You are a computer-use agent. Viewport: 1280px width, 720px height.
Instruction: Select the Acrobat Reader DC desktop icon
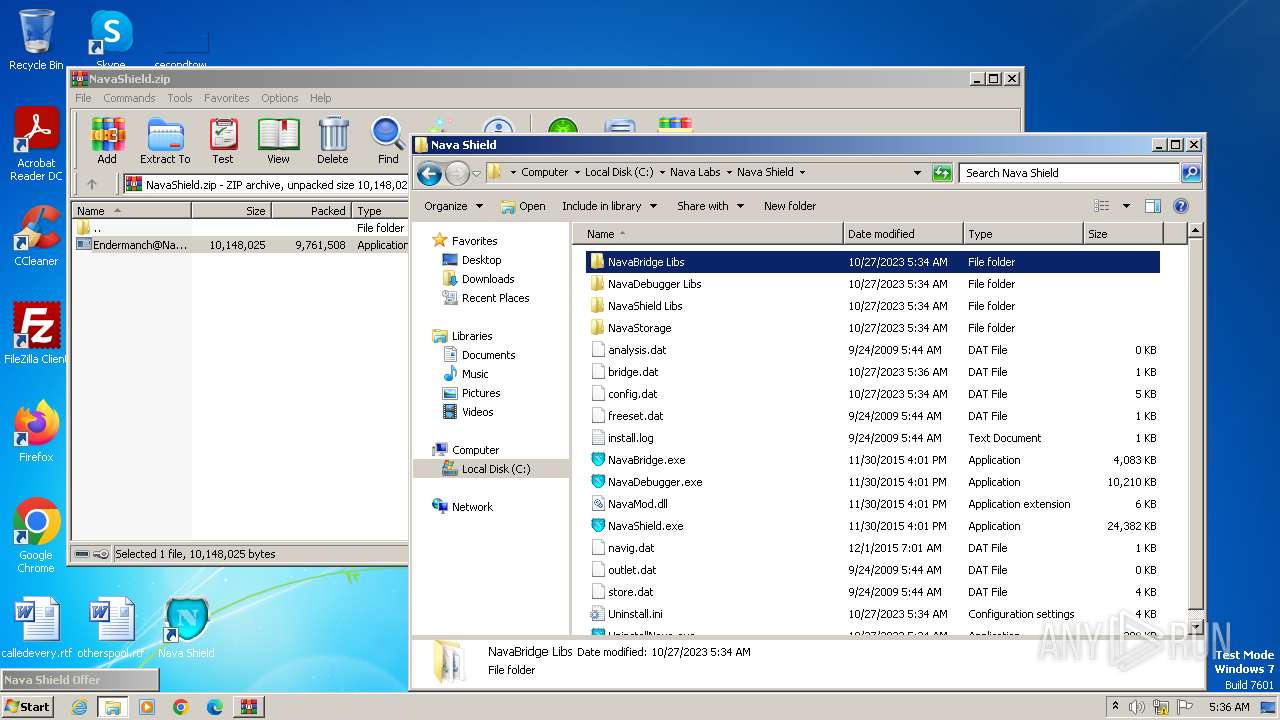tap(36, 145)
